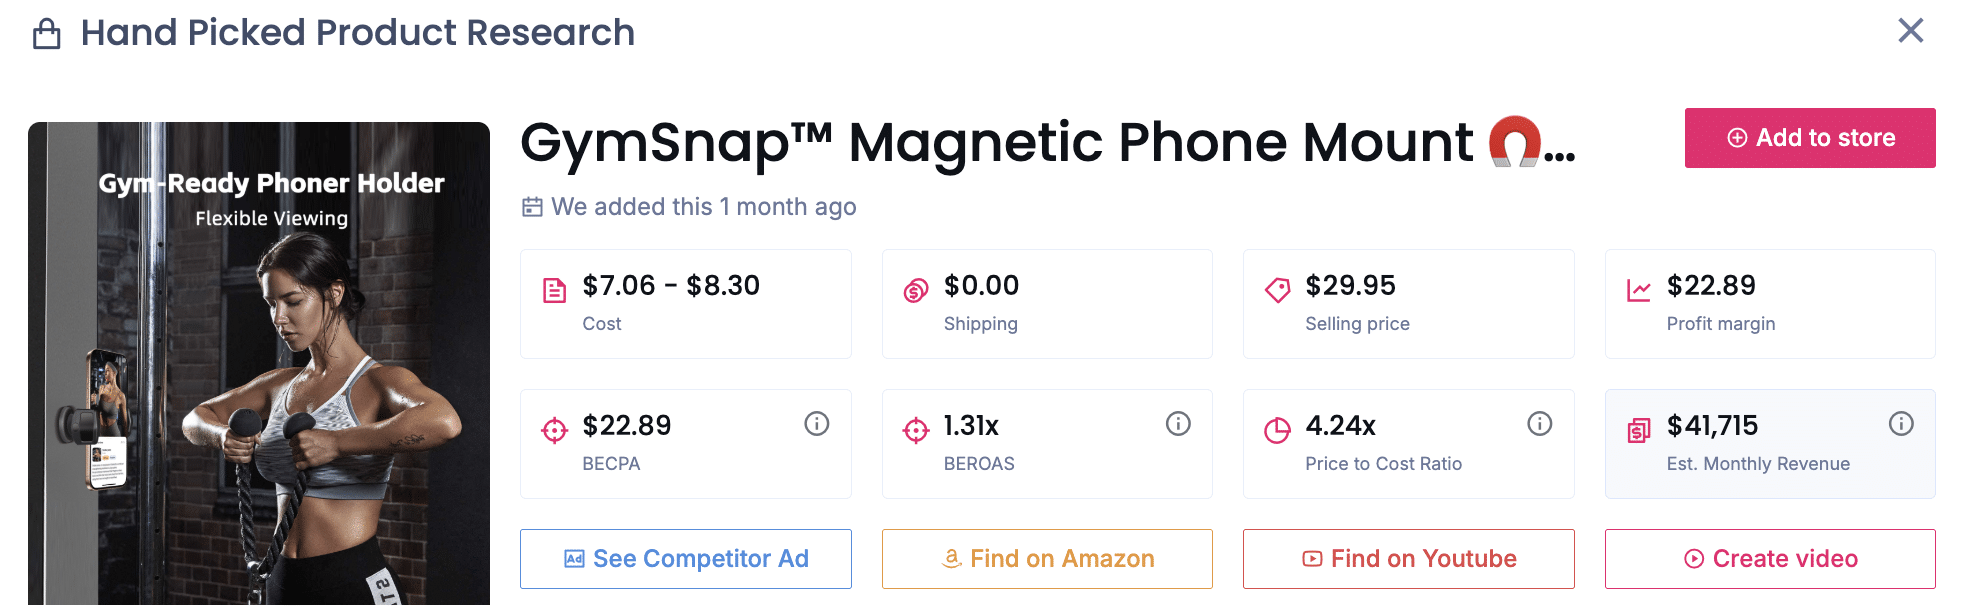Open See Competitor Ad
Image resolution: width=1970 pixels, height=616 pixels.
coord(685,558)
